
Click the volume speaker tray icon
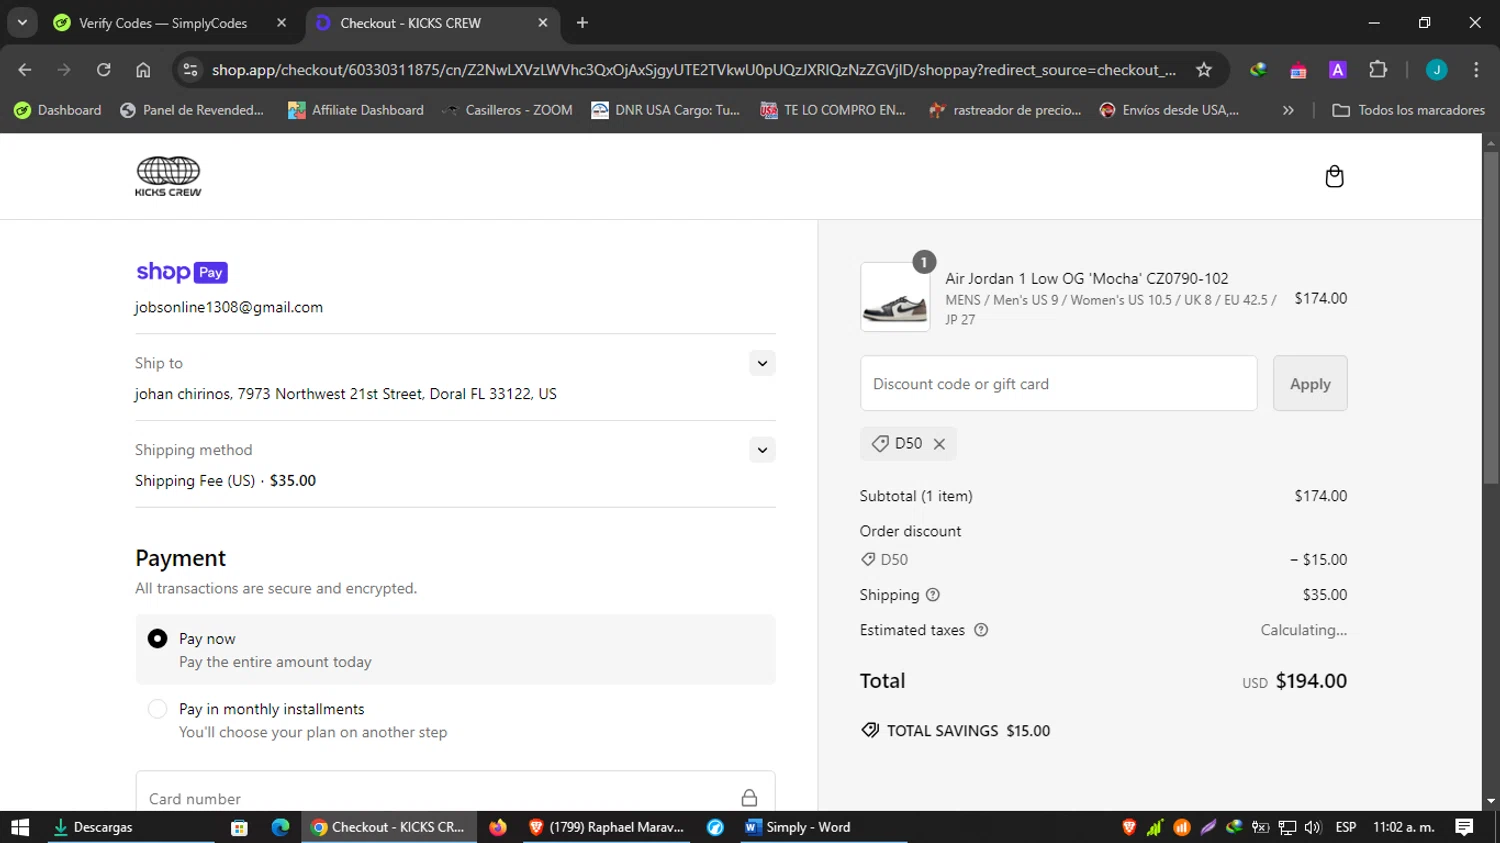pos(1313,827)
